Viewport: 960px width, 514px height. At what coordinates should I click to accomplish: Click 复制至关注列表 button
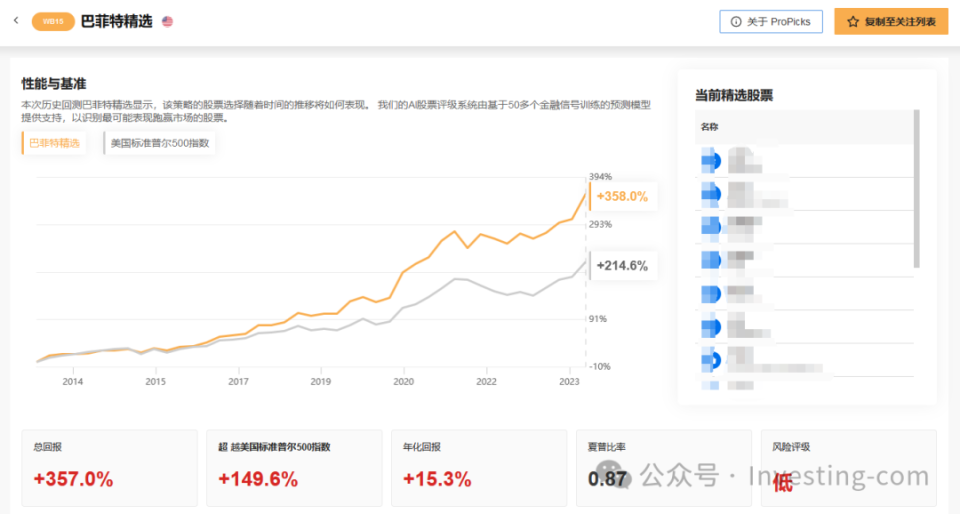coord(891,21)
